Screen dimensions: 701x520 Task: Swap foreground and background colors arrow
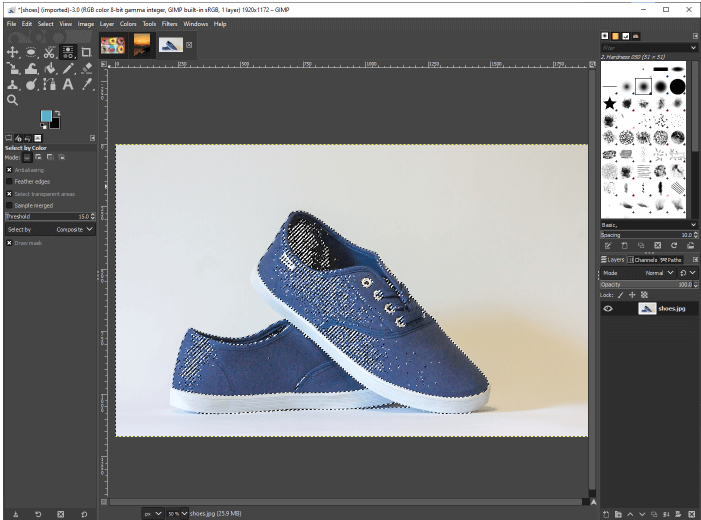click(57, 113)
